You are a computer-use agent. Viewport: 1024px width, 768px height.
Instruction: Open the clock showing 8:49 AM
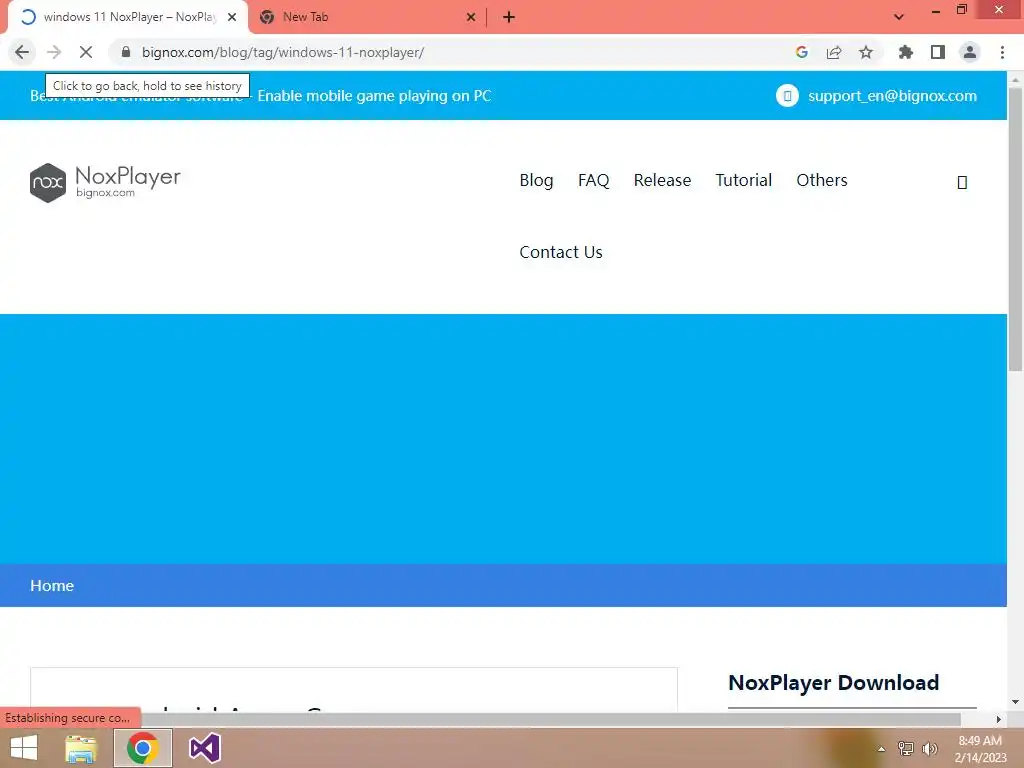[x=980, y=749]
